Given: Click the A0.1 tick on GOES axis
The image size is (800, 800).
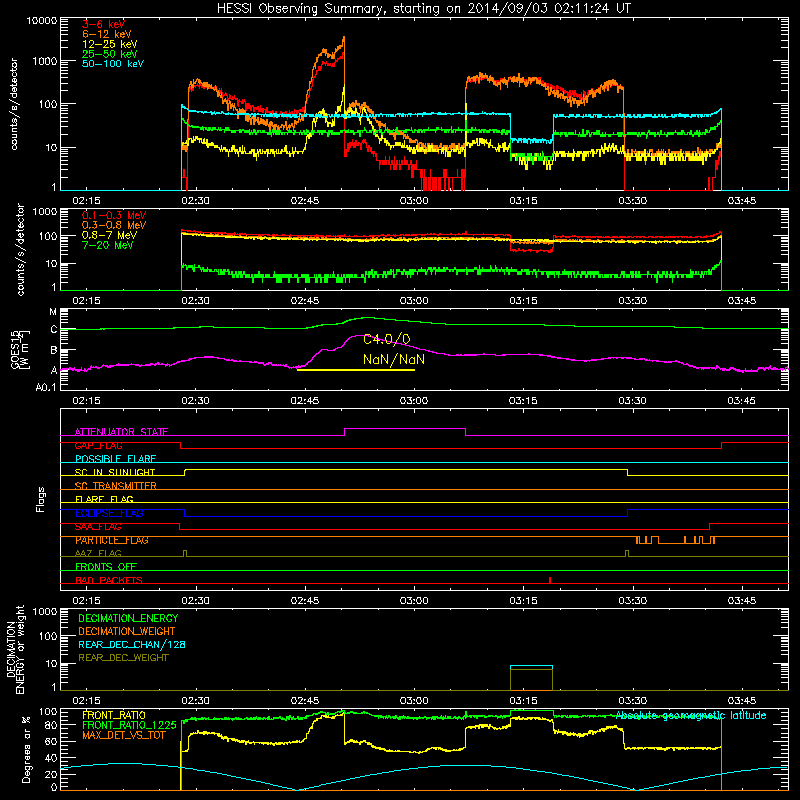Looking at the screenshot, I should point(46,387).
